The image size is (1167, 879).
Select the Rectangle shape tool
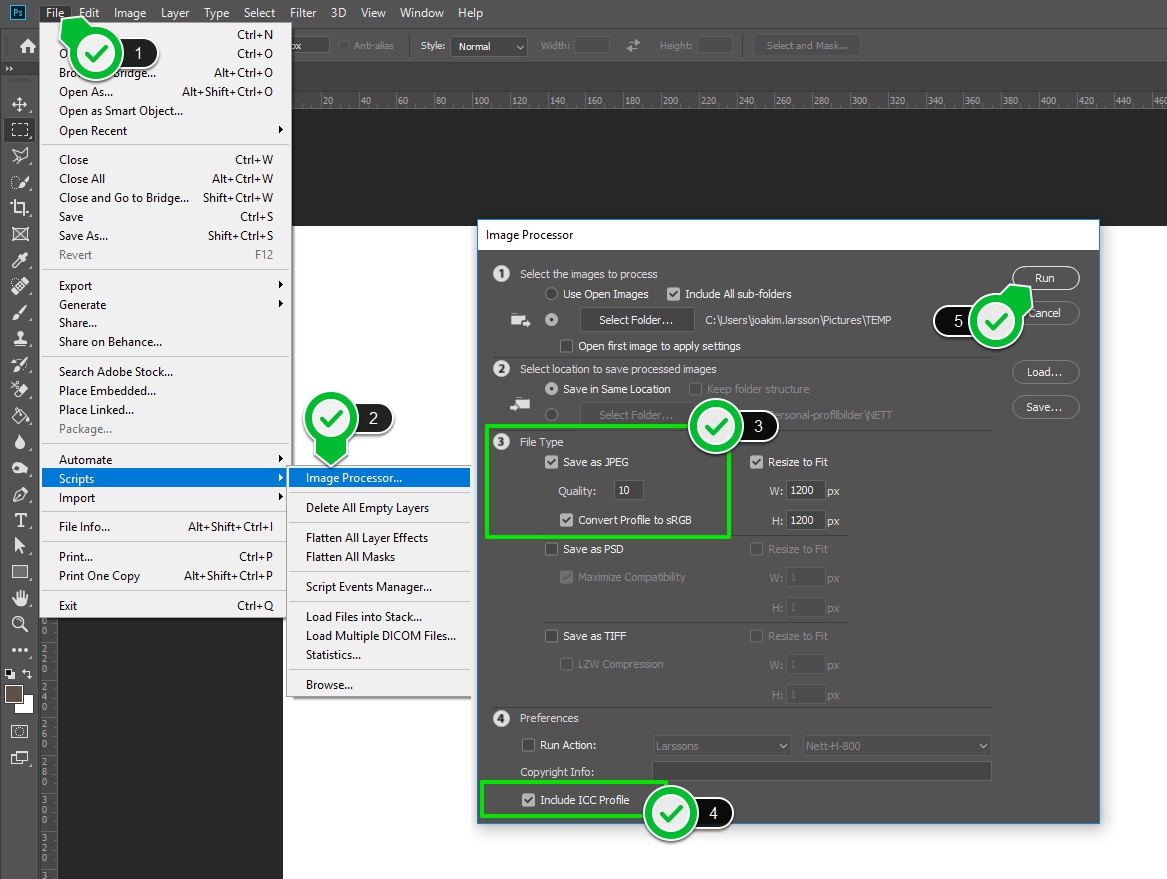(20, 572)
